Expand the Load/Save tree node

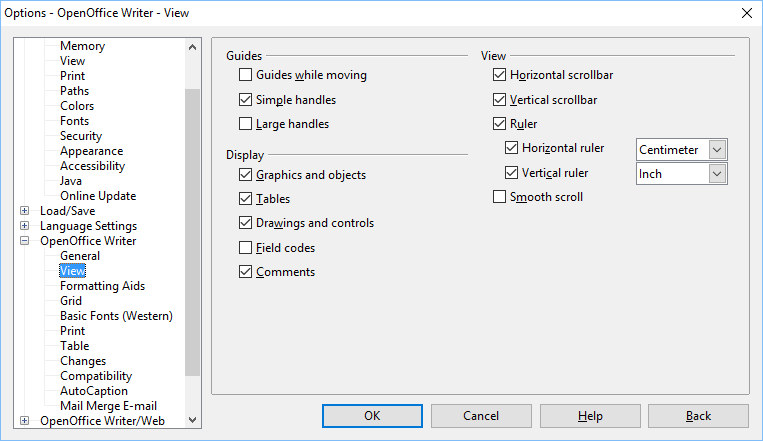click(x=25, y=211)
